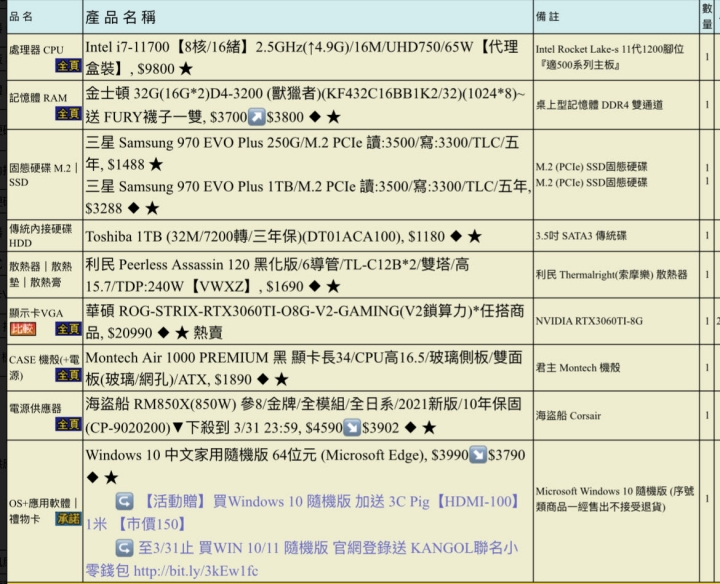This screenshot has height=584, width=720.
Task: Click star icon after Intel i7-11700 price
Action: tap(186, 69)
